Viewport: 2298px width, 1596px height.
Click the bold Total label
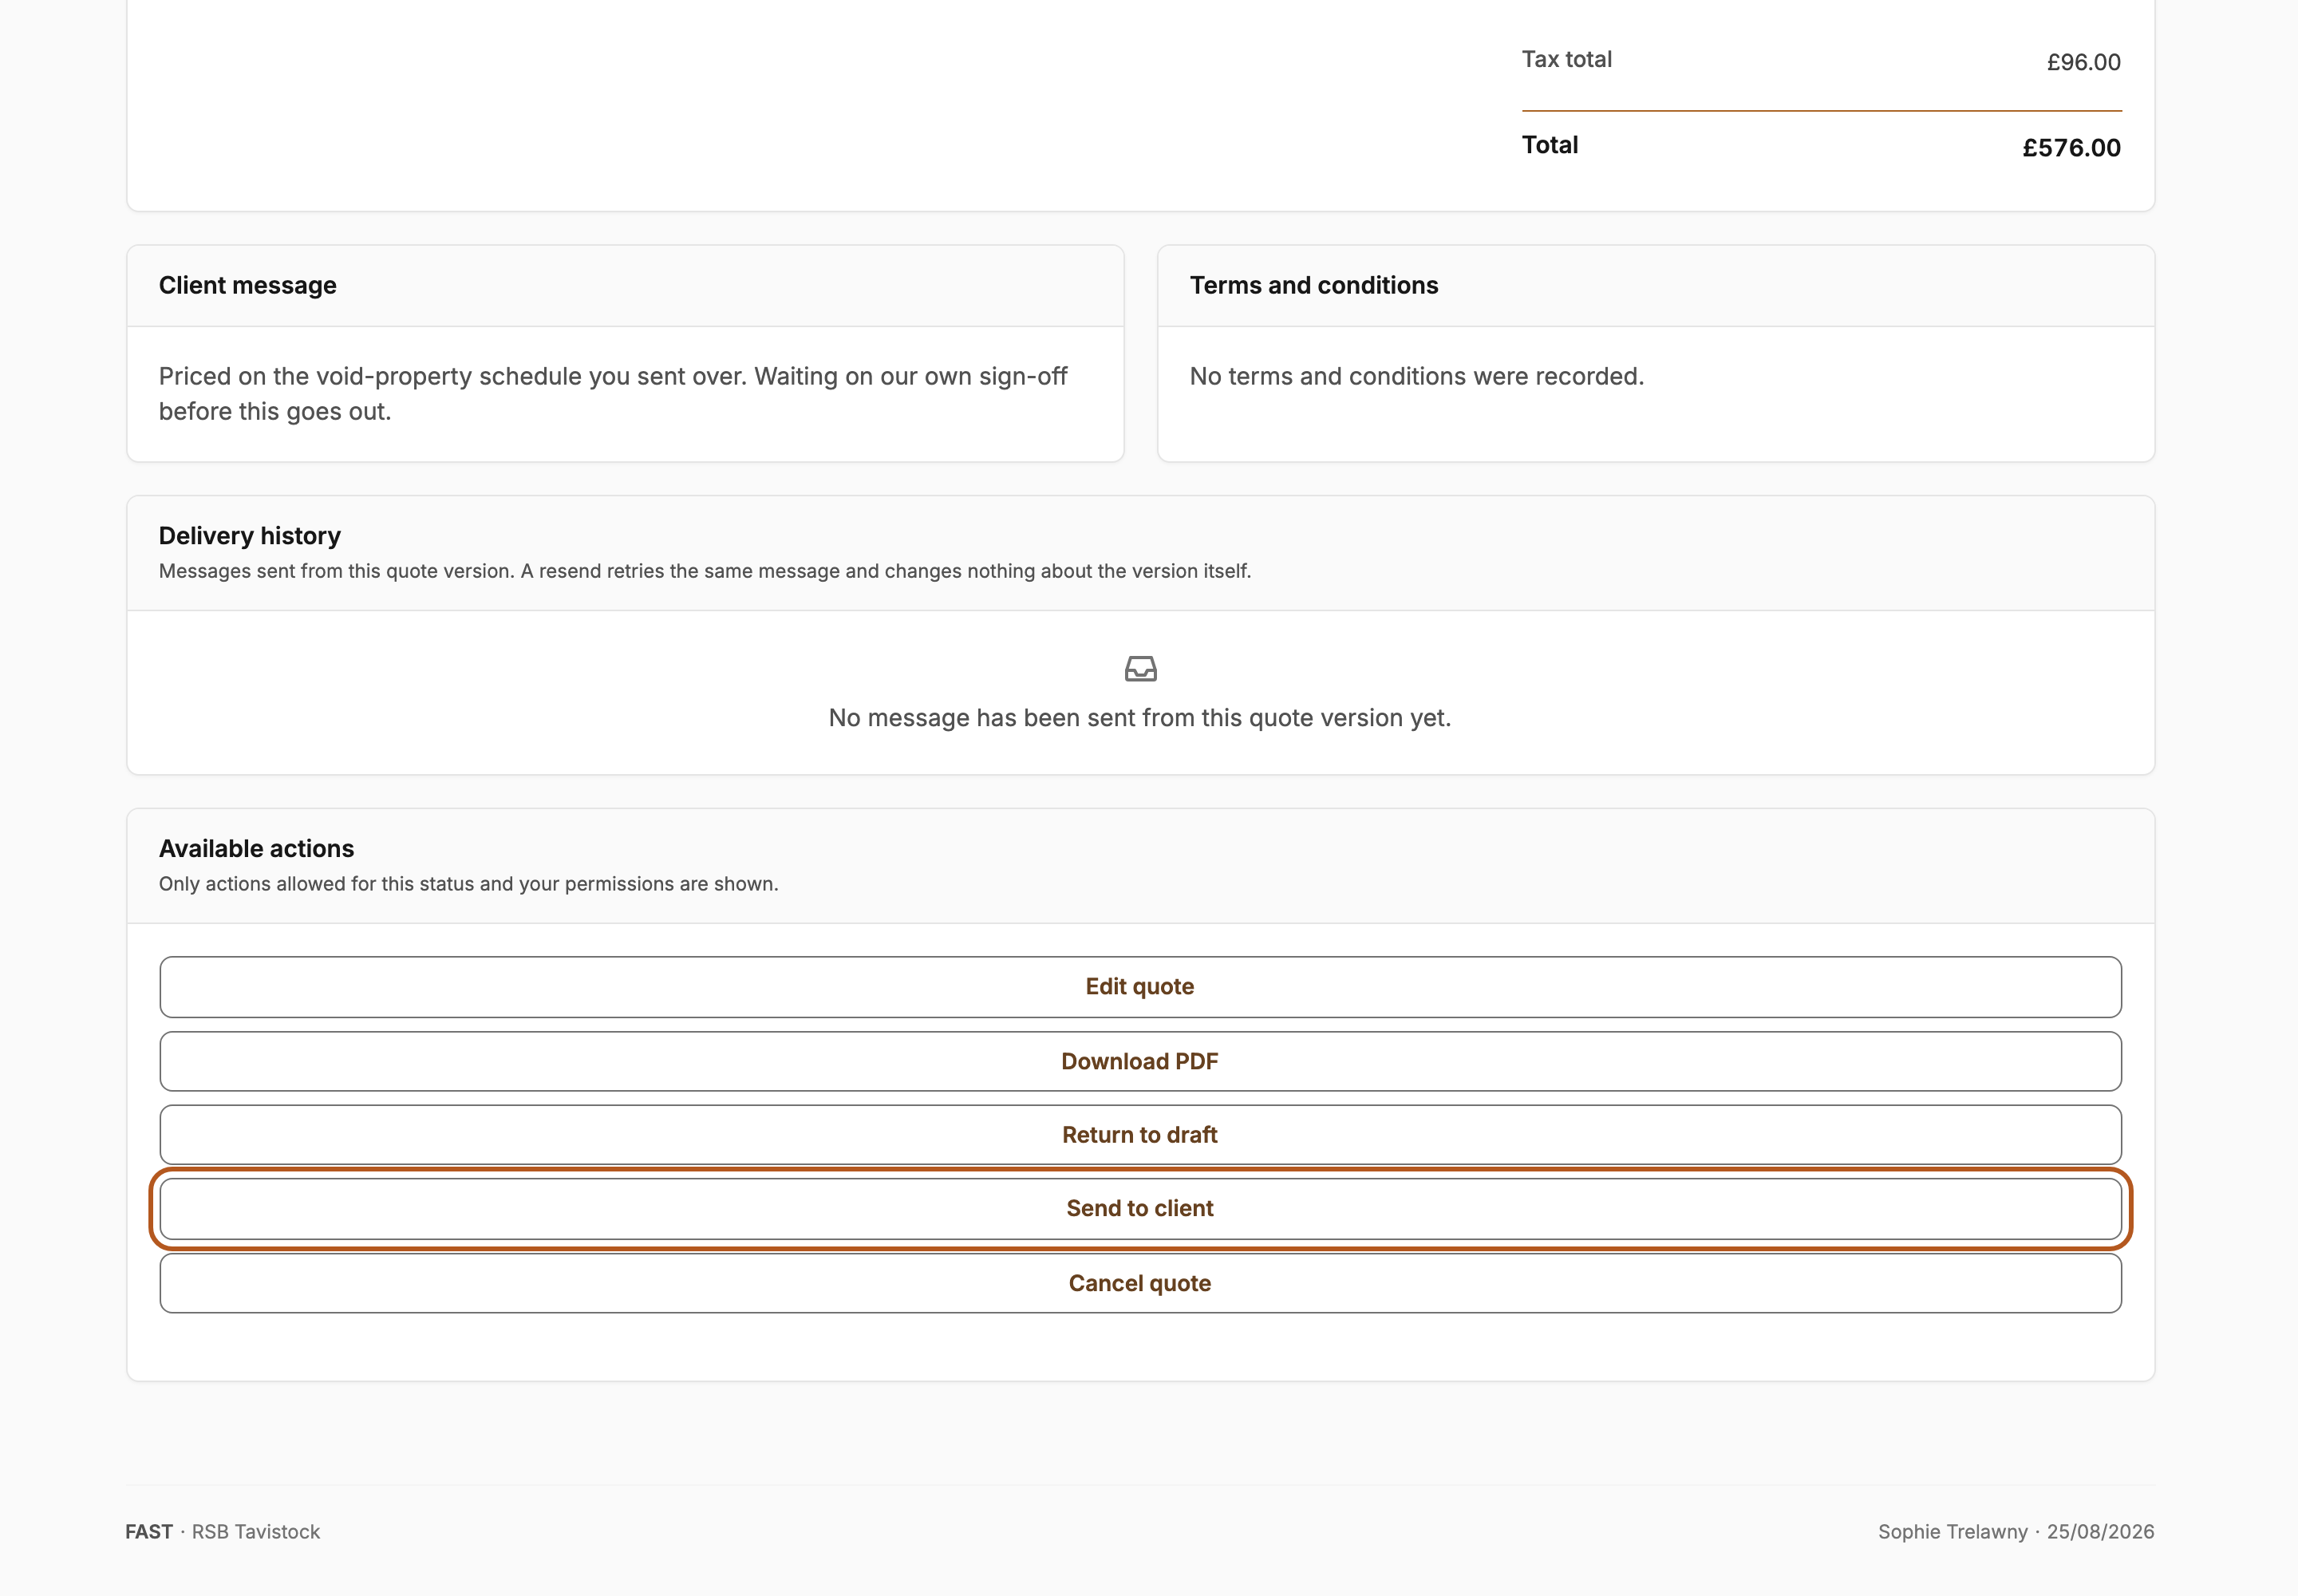pyautogui.click(x=1550, y=145)
